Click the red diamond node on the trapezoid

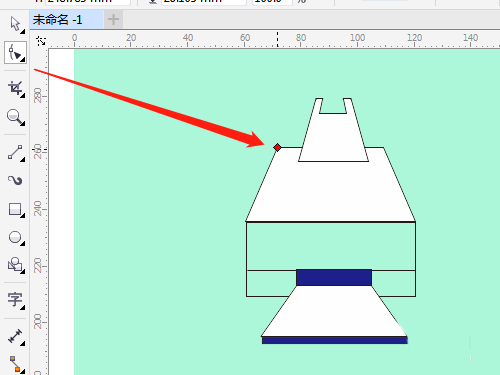coord(277,147)
